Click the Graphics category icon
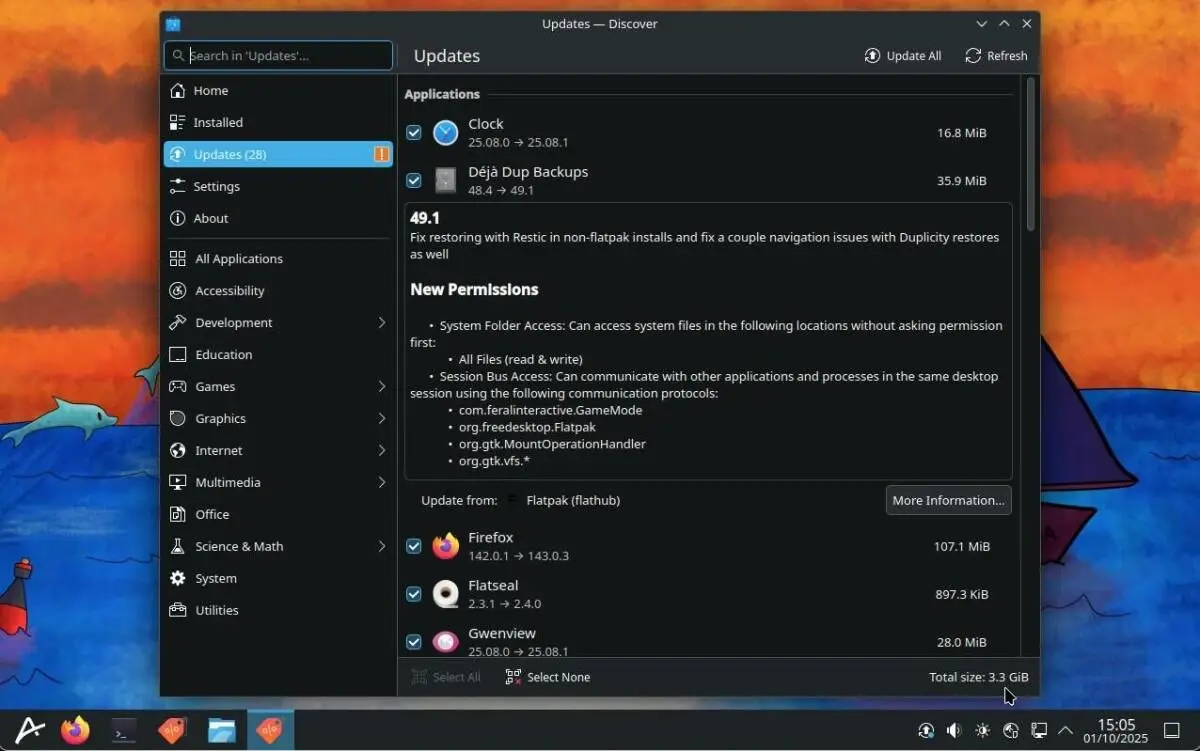This screenshot has height=751, width=1200. (x=177, y=418)
